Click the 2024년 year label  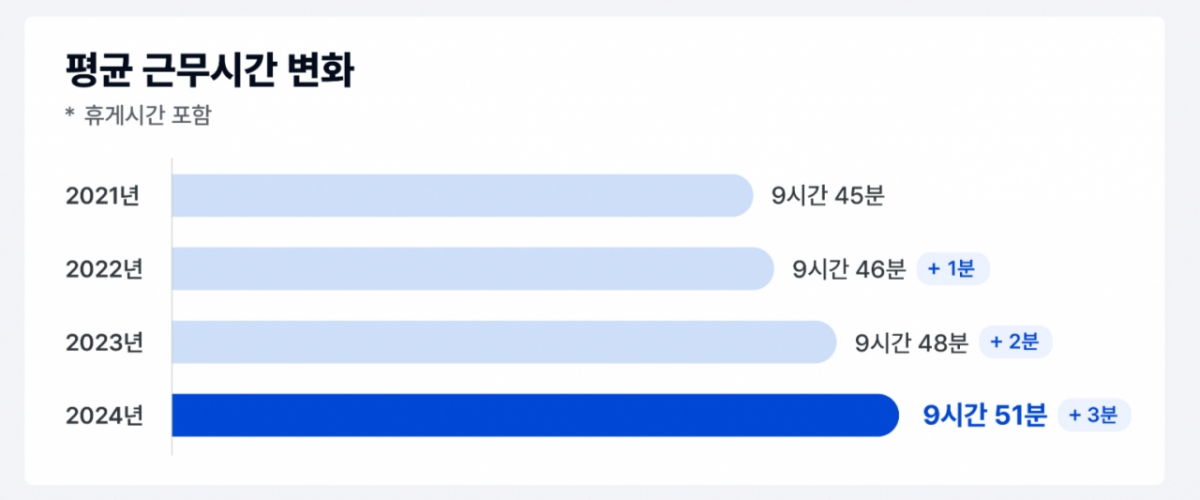point(104,415)
